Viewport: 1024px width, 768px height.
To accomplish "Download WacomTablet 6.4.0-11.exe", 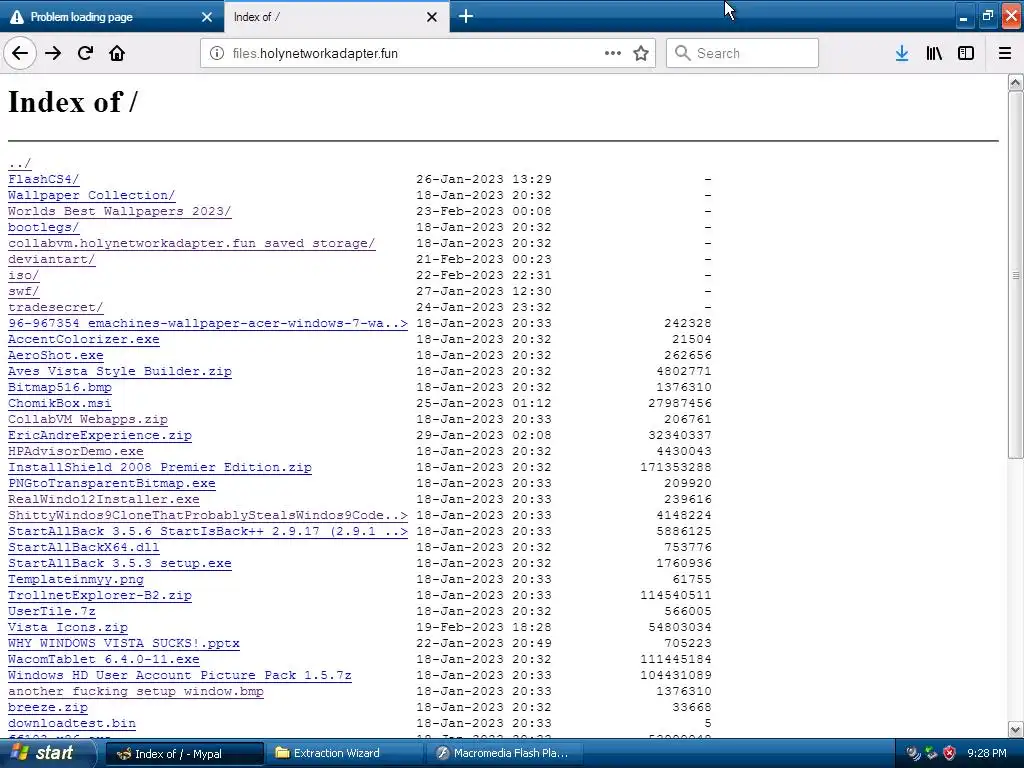I will [x=104, y=659].
